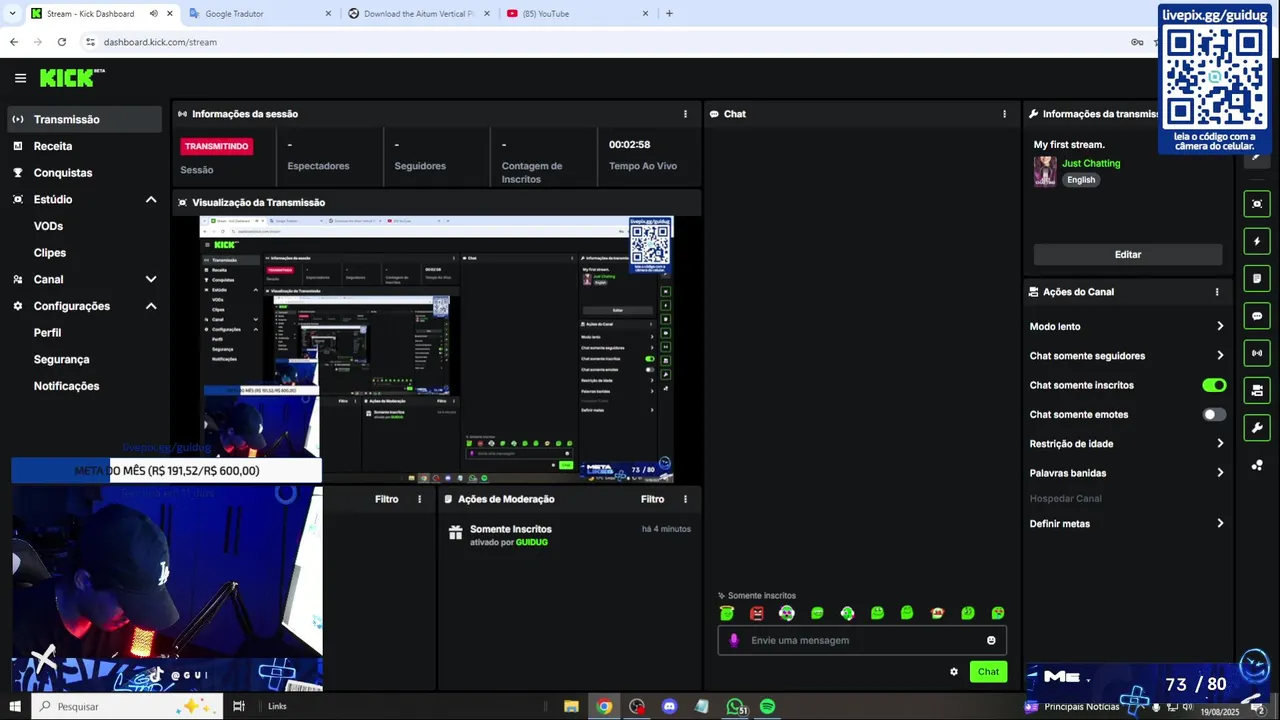Image resolution: width=1280 pixels, height=720 pixels.
Task: Click Editar stream information button
Action: [x=1128, y=254]
